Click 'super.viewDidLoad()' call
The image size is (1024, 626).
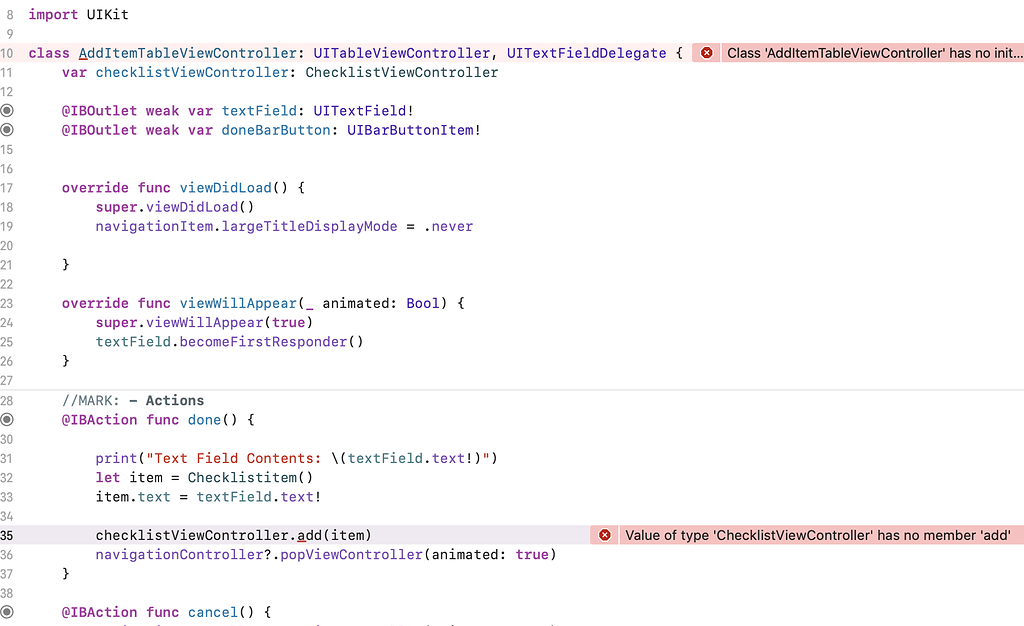[x=175, y=207]
